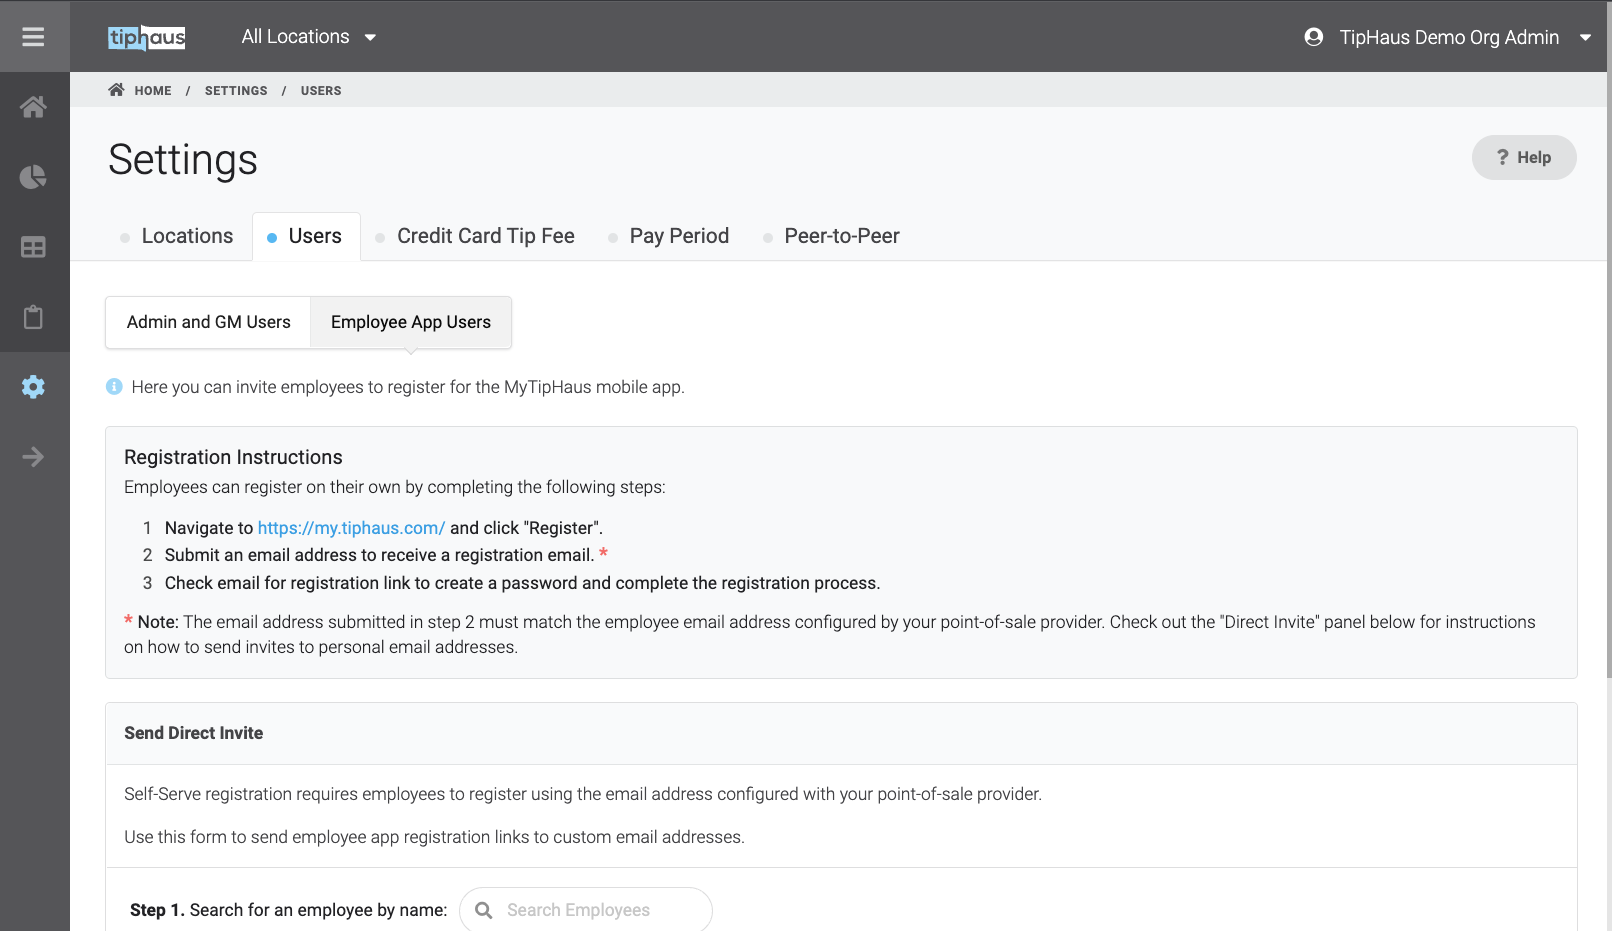The width and height of the screenshot is (1612, 931).
Task: Click the Help button
Action: 1523,158
